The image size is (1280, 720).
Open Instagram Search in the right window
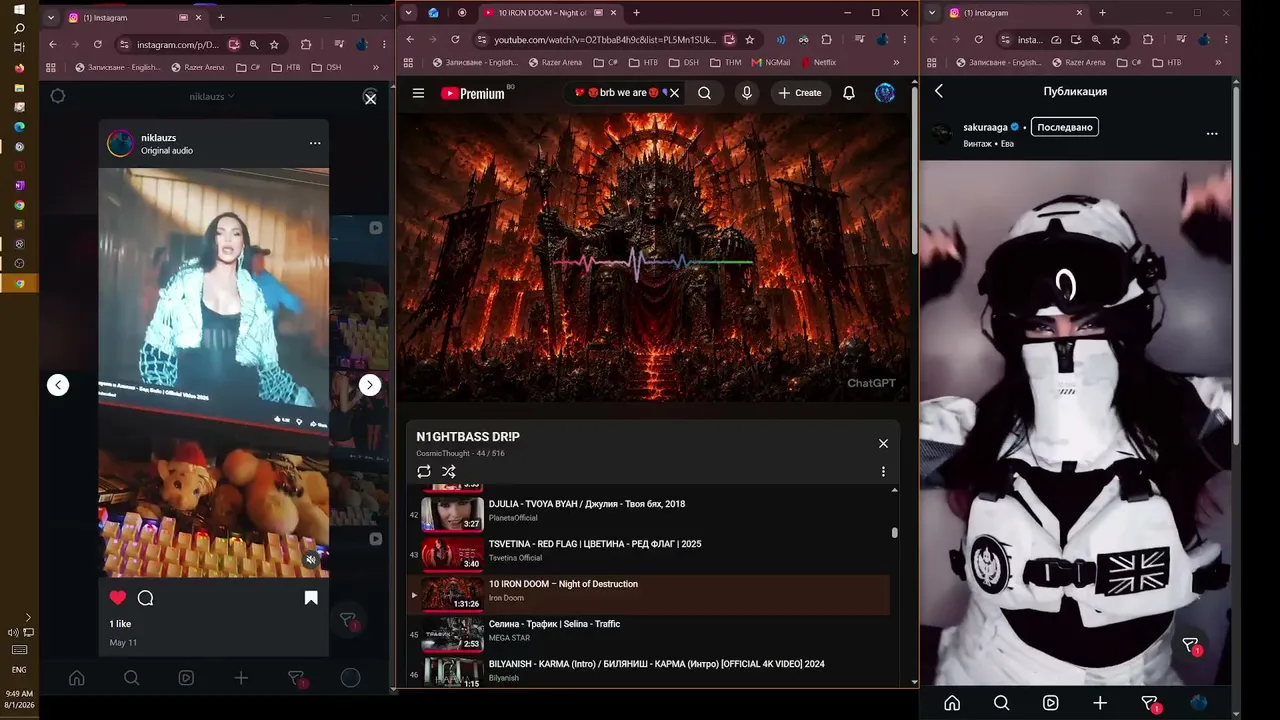(1001, 702)
